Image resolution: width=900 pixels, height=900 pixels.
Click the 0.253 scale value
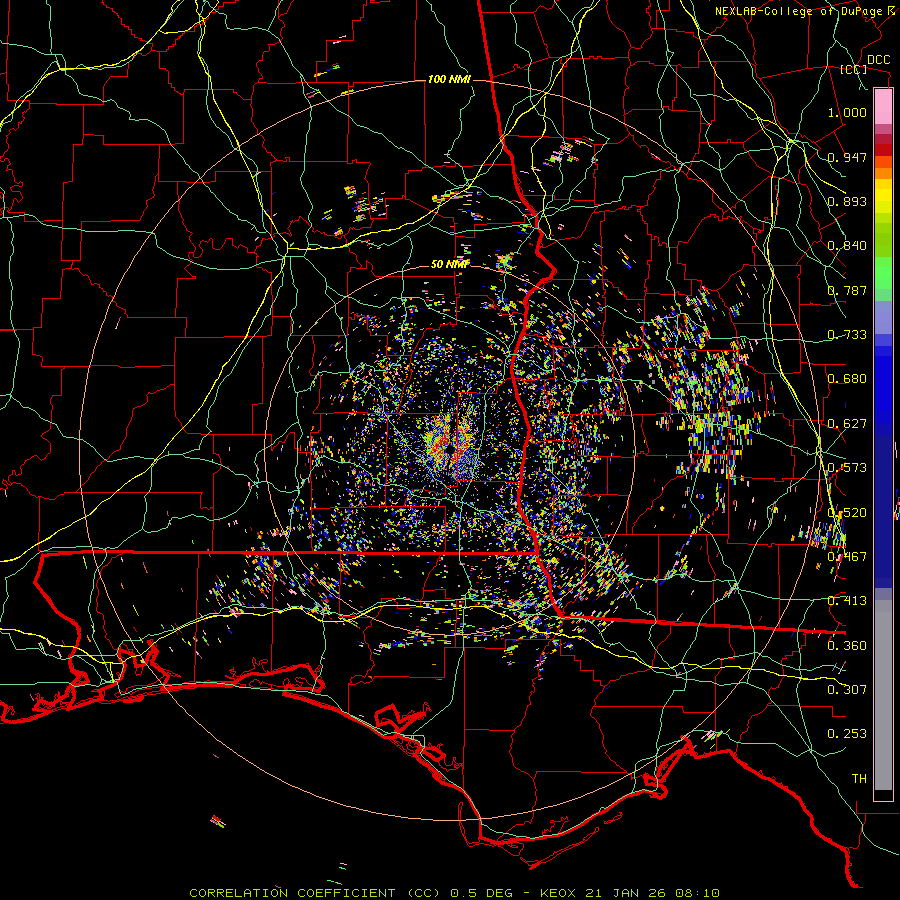pyautogui.click(x=847, y=734)
